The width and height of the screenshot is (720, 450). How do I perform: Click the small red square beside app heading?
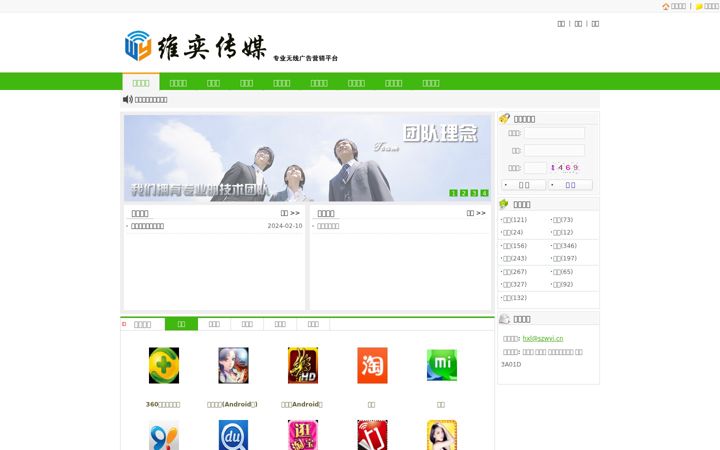pos(124,324)
